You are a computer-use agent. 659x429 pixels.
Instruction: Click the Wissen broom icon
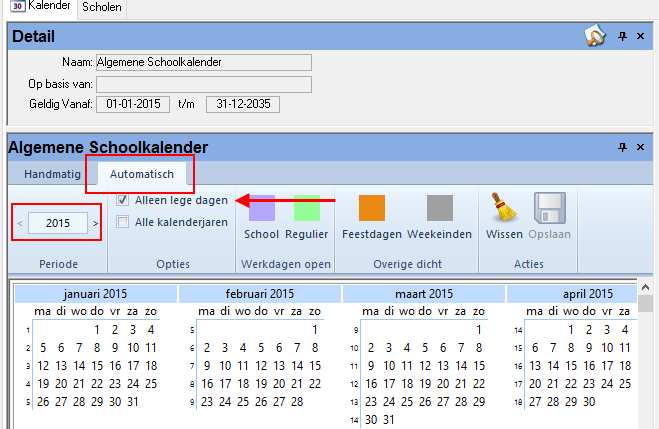click(x=504, y=208)
